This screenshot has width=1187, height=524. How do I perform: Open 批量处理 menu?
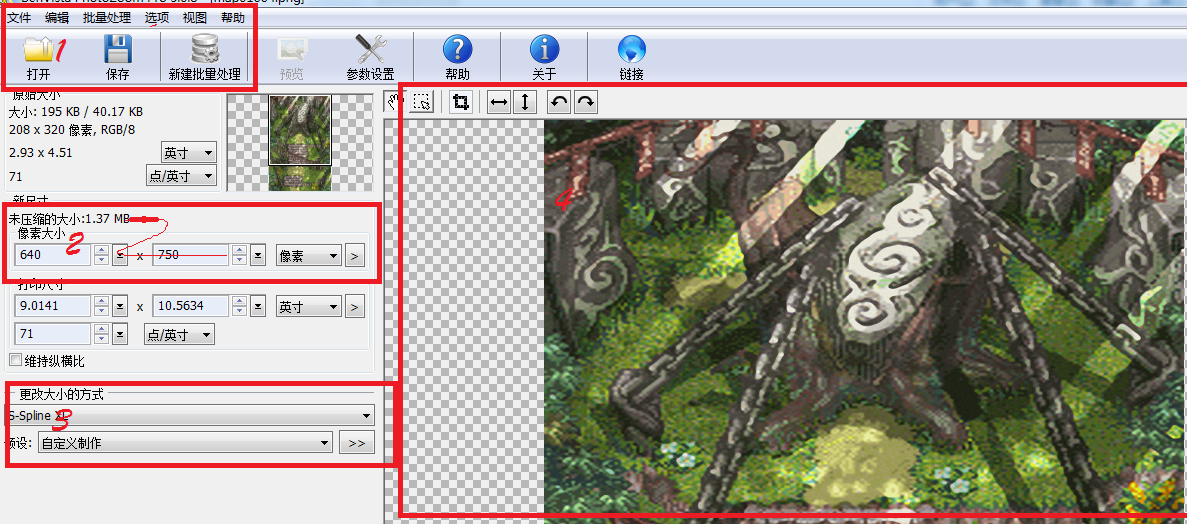pyautogui.click(x=107, y=17)
